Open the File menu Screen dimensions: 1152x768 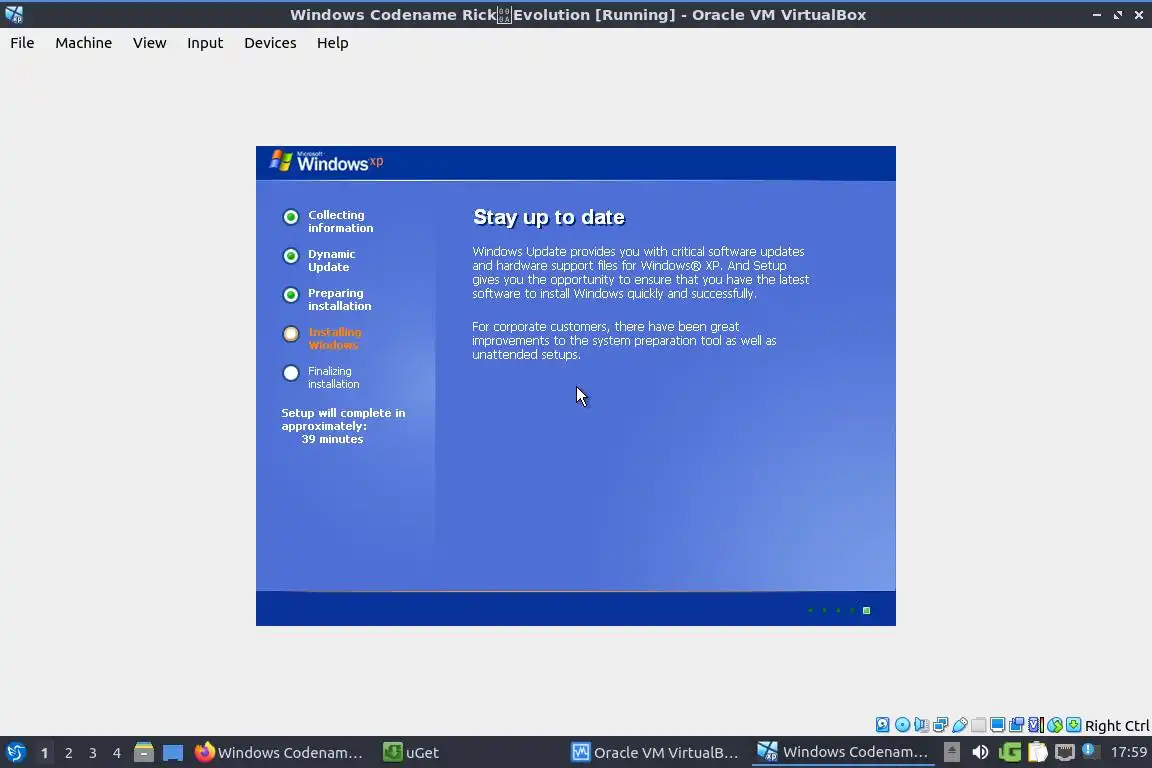click(x=22, y=43)
